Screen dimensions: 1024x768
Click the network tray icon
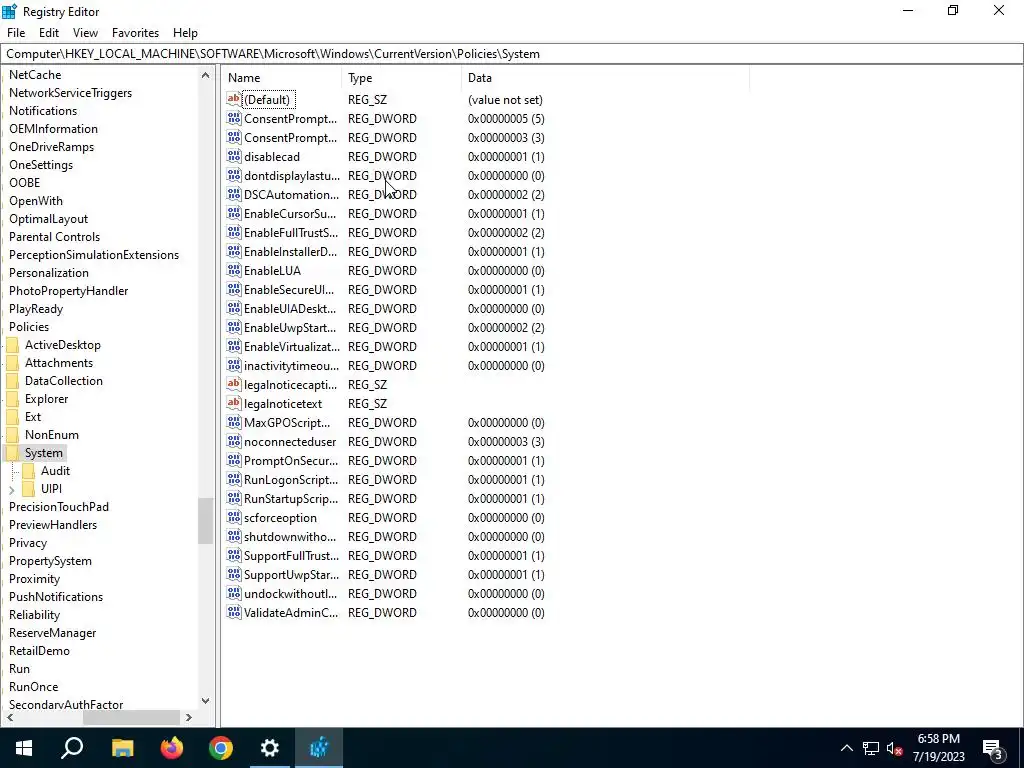[871, 748]
